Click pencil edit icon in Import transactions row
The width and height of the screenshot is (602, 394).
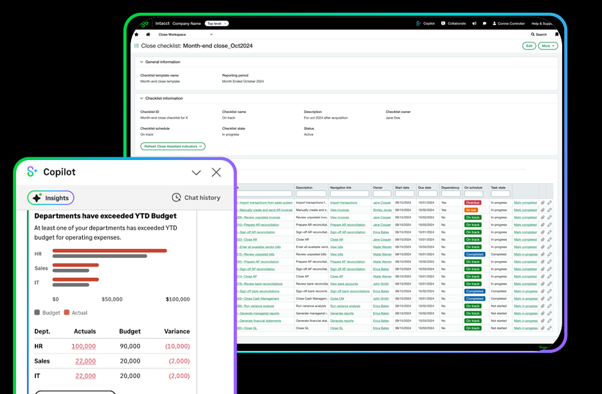click(x=549, y=202)
